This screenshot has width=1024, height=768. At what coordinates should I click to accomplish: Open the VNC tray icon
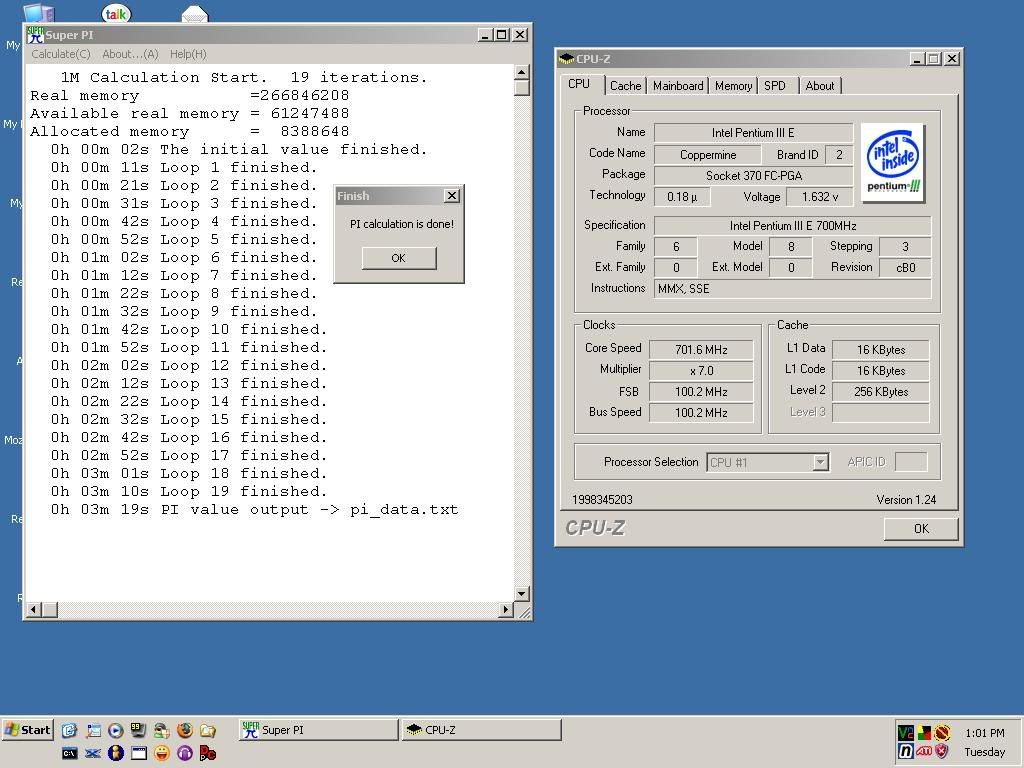coord(906,733)
